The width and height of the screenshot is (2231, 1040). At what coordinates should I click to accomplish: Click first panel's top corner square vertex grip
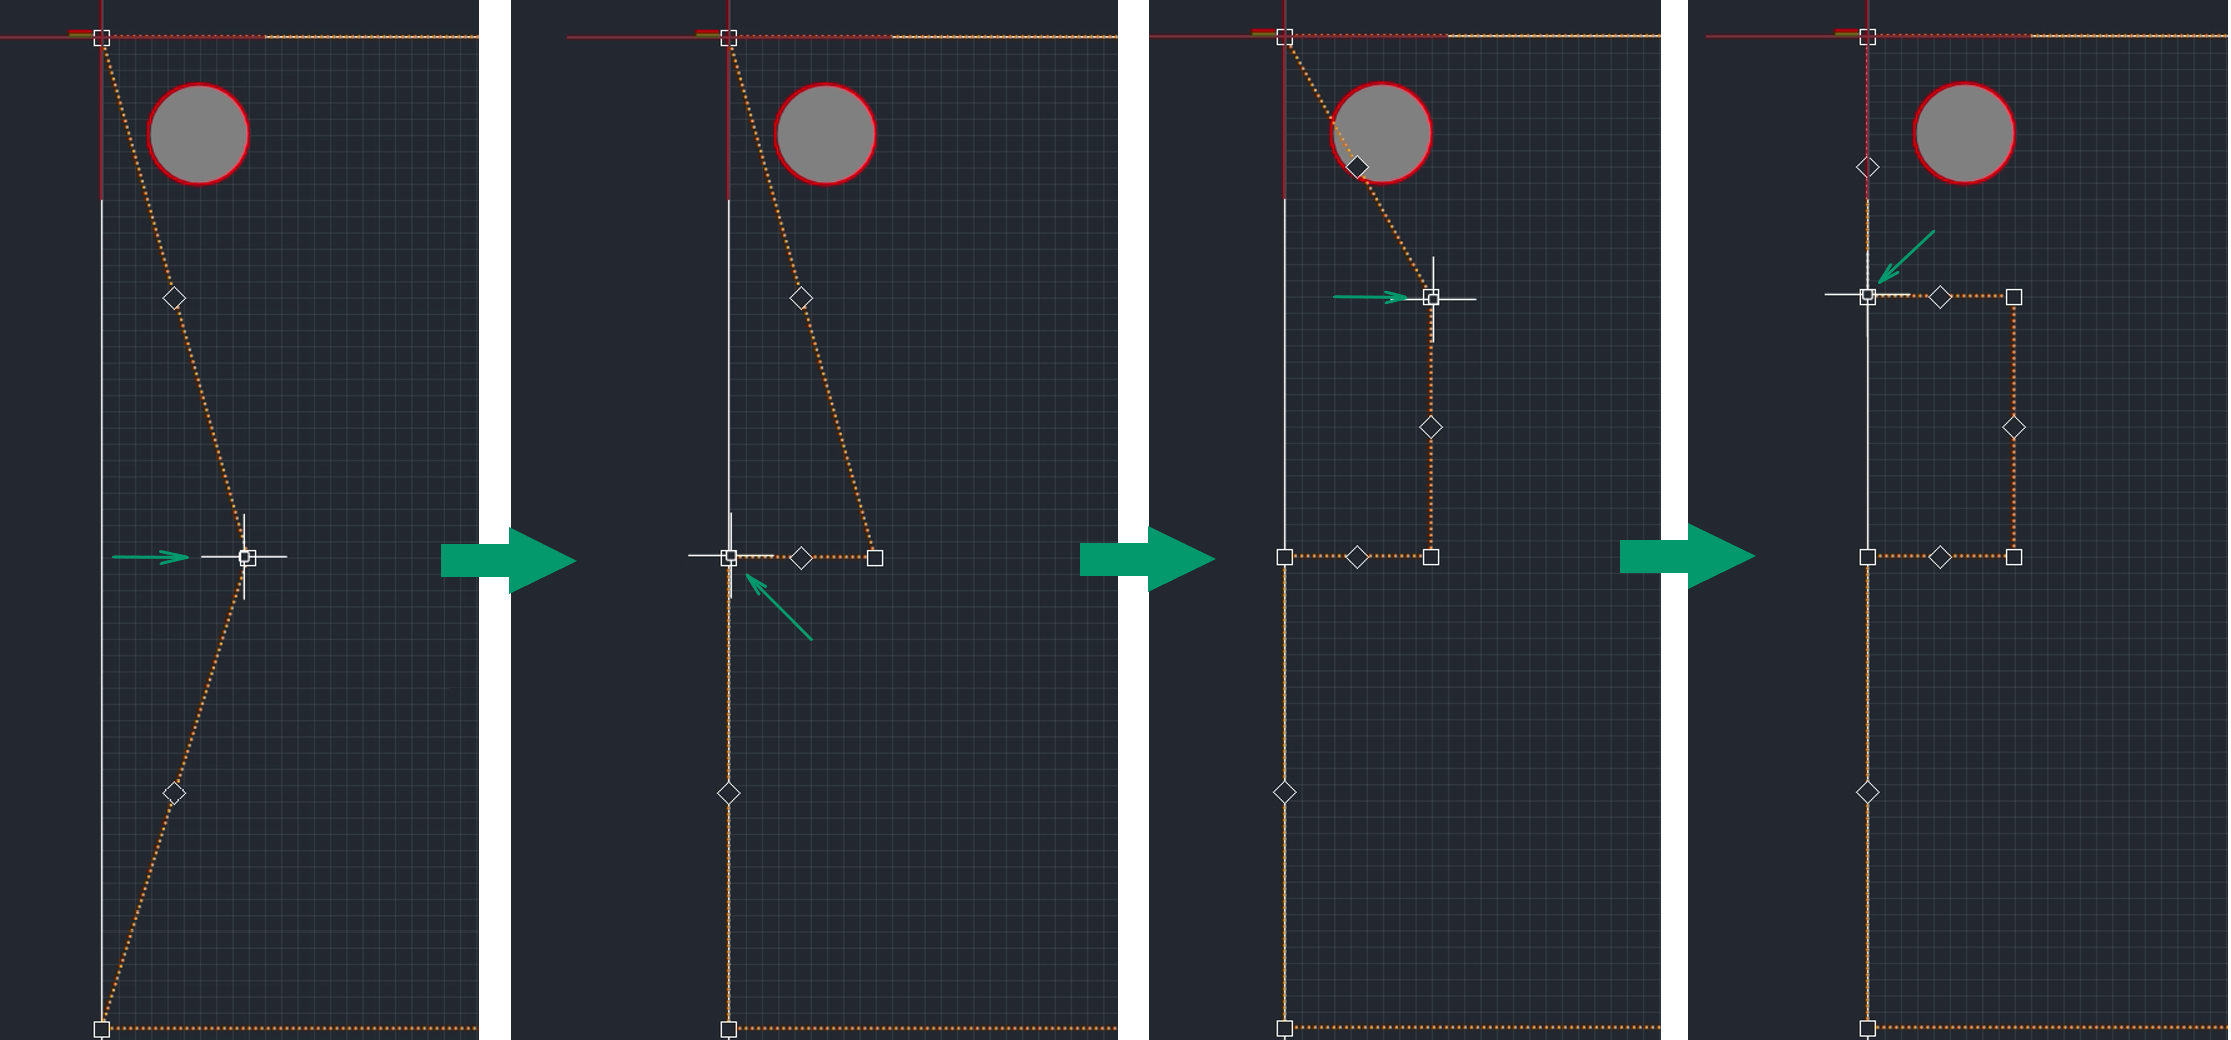[x=102, y=38]
